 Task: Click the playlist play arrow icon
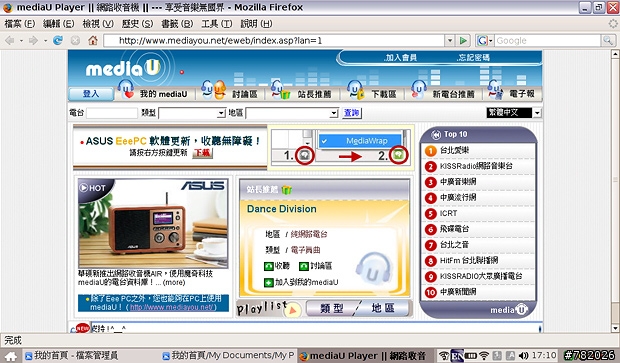293,310
